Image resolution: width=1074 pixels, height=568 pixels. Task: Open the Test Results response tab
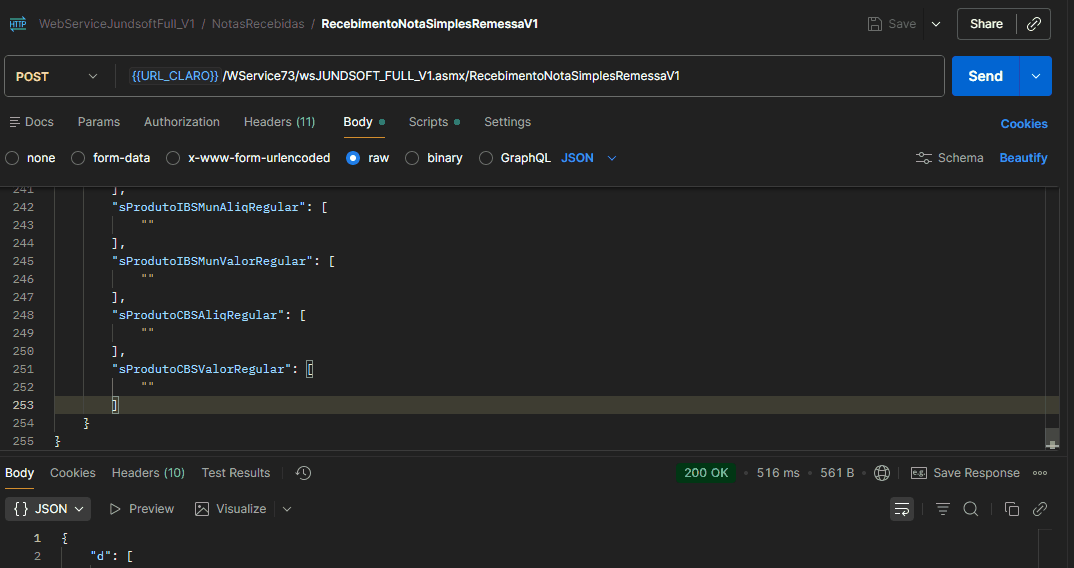point(235,473)
